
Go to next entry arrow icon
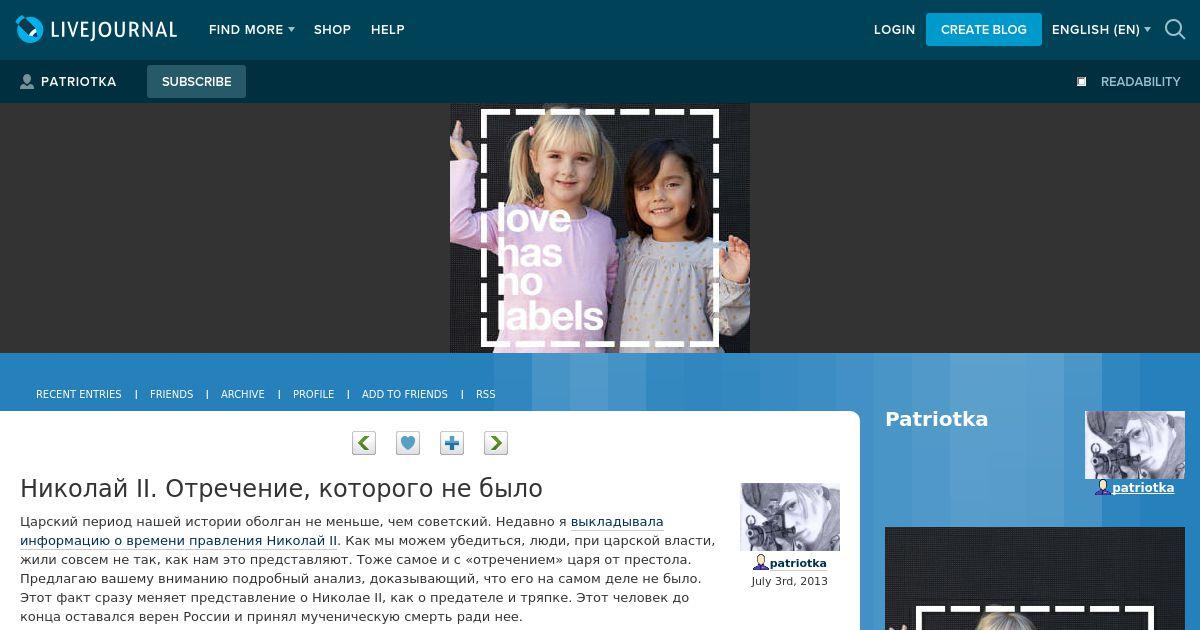coord(496,443)
